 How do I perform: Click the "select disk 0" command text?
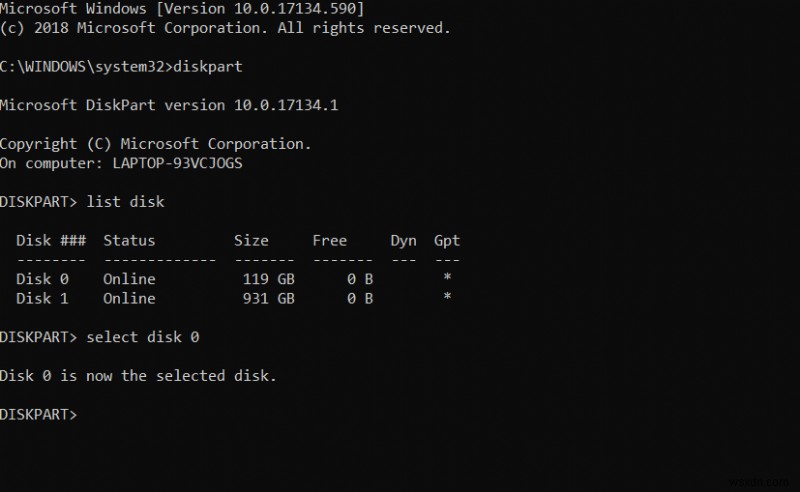[x=143, y=337]
